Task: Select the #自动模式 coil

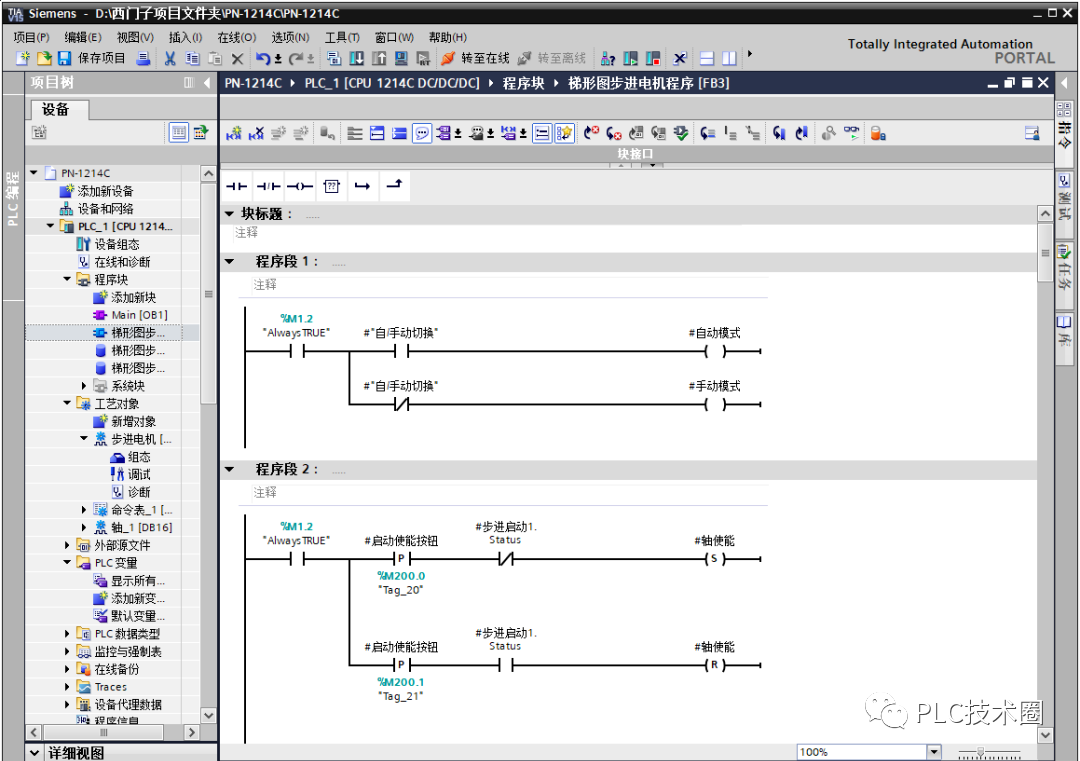Action: point(715,351)
